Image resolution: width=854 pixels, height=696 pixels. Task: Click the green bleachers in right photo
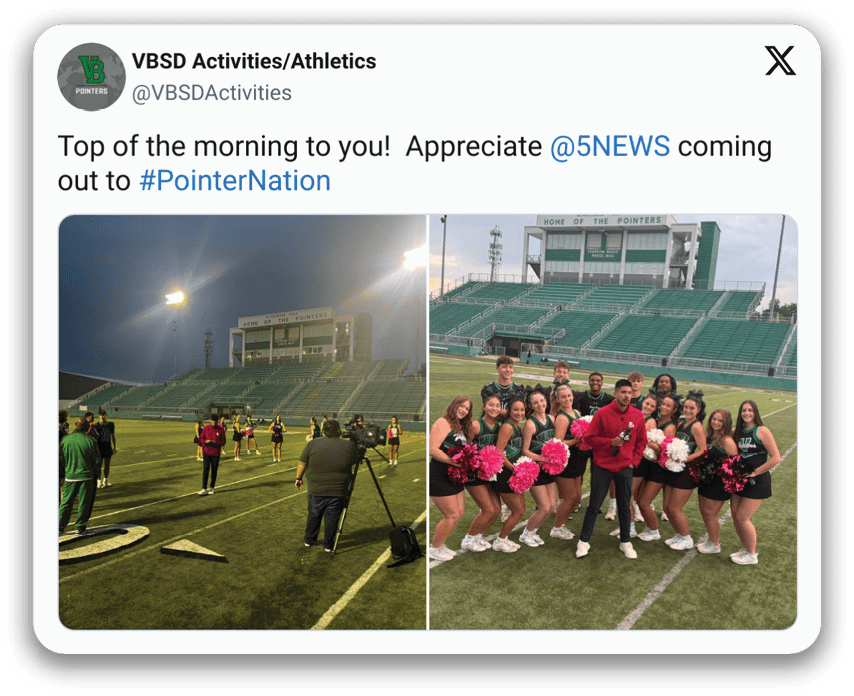click(613, 324)
